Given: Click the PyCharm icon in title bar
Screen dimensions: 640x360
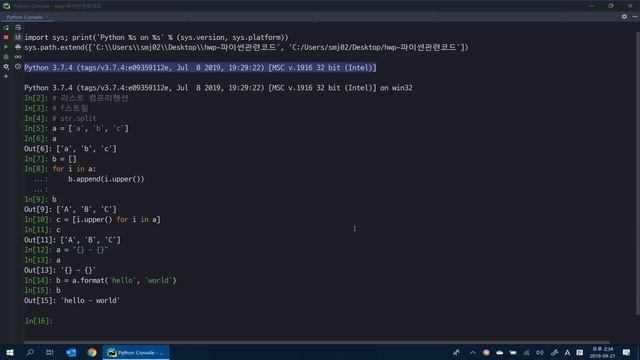Looking at the screenshot, I should (7, 6).
